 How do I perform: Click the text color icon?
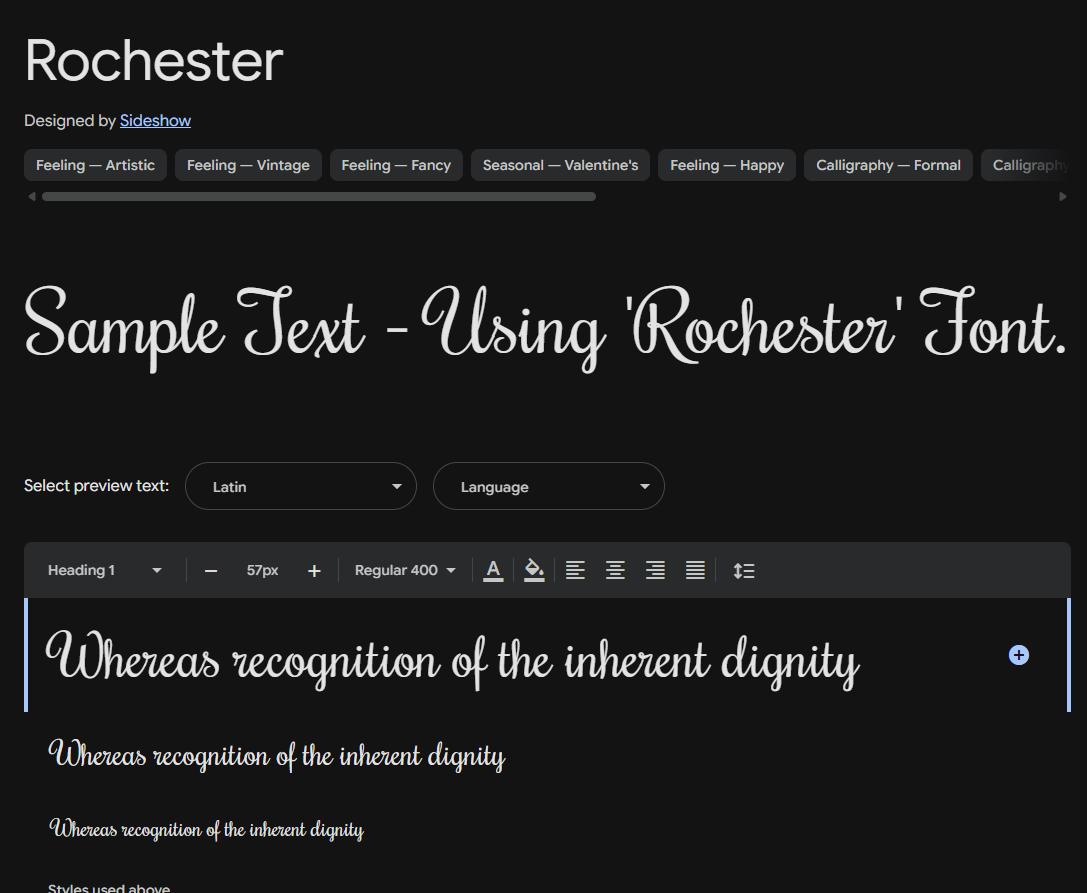tap(493, 571)
